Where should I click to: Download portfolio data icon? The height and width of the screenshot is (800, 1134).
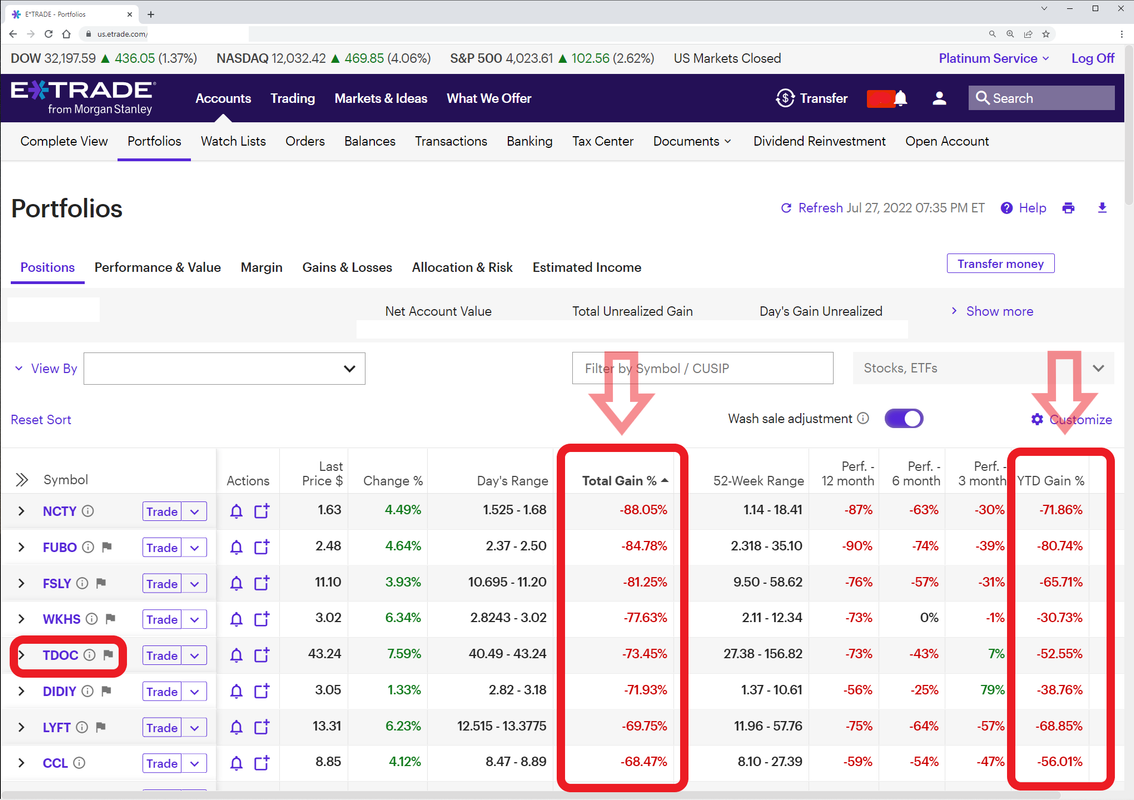click(1102, 208)
